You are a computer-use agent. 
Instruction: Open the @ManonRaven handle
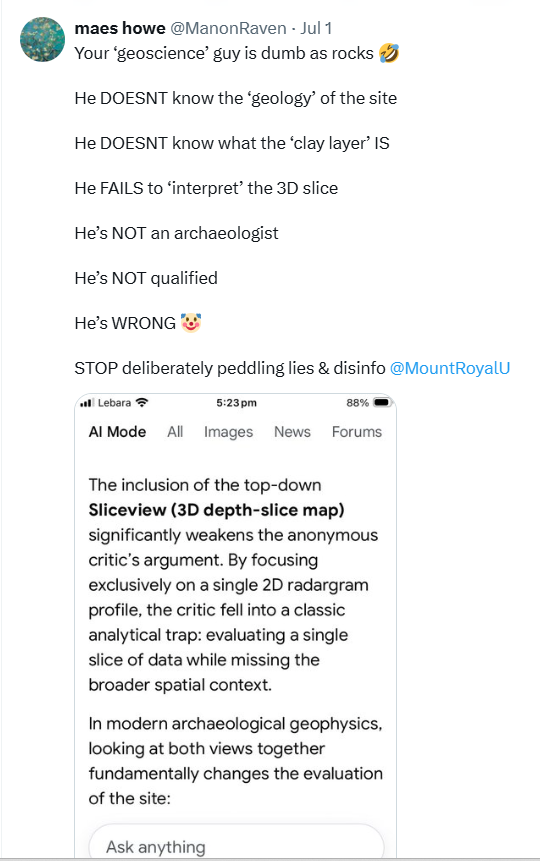click(228, 28)
